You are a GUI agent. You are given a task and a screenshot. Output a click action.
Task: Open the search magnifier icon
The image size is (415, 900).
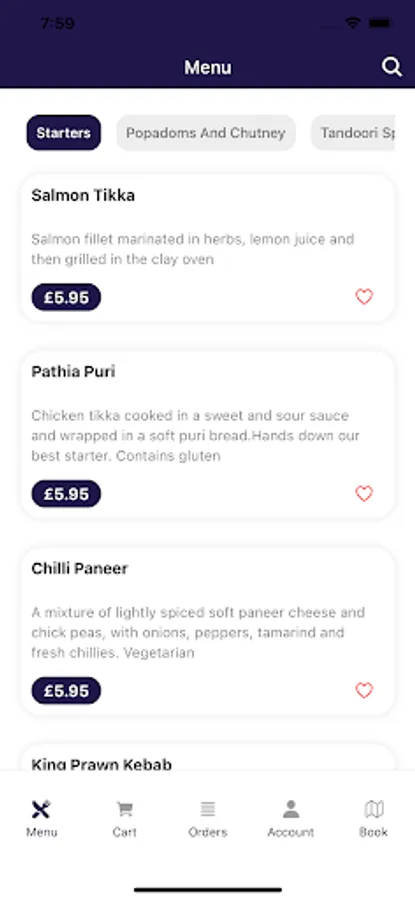[x=391, y=67]
